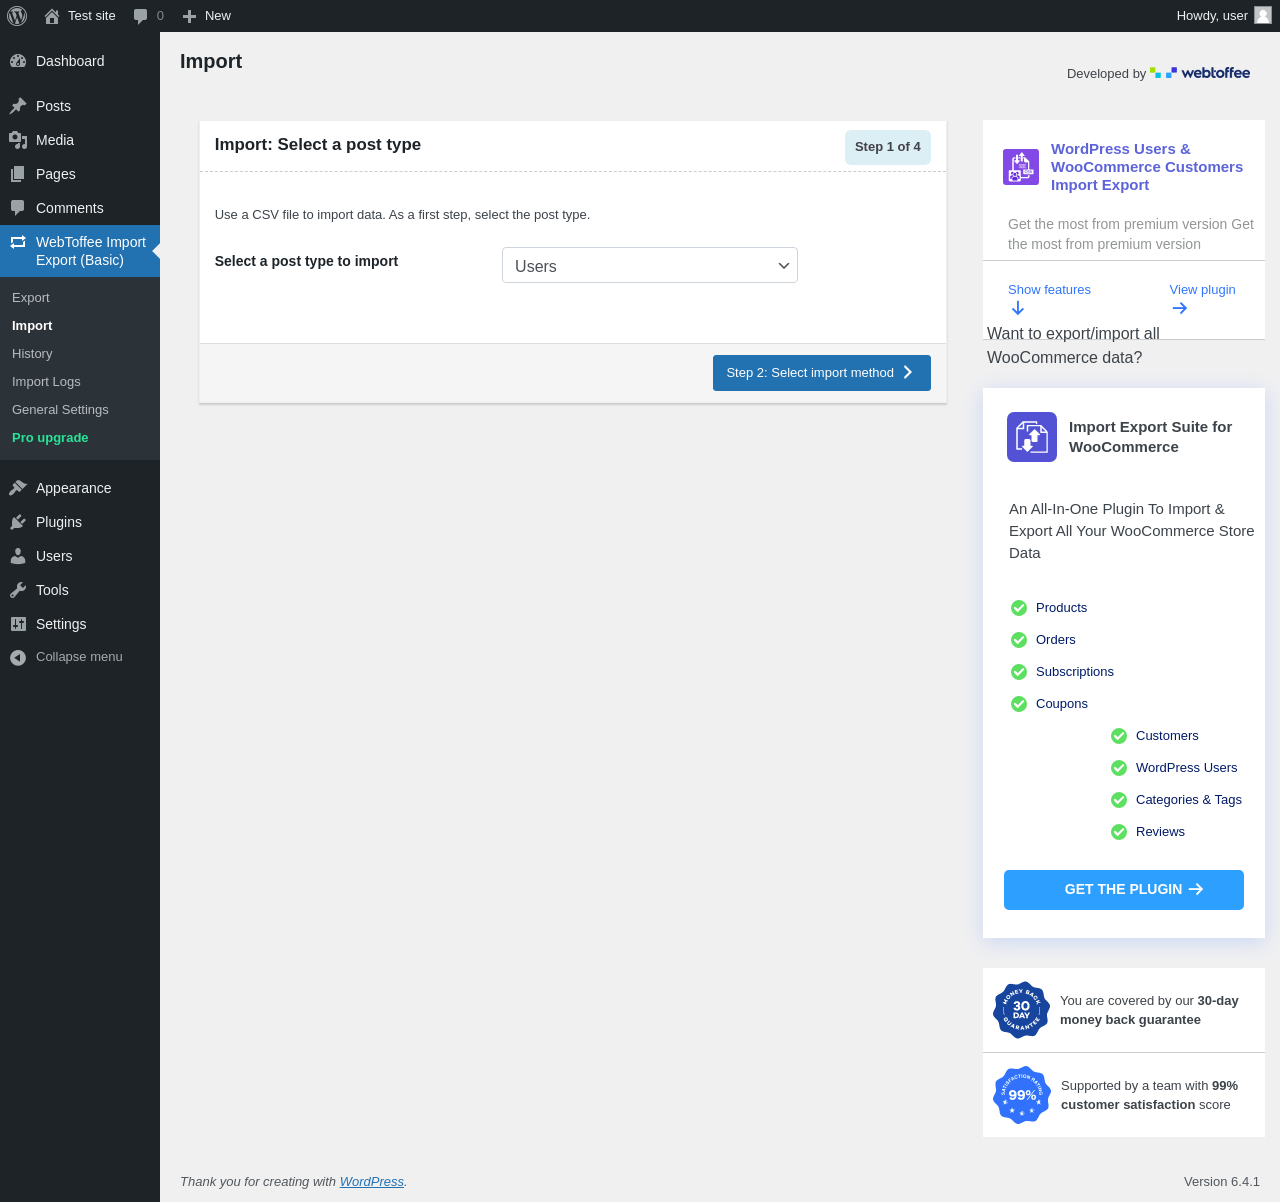Open the comments bubble icon in admin bar
This screenshot has width=1280, height=1202.
(x=141, y=16)
